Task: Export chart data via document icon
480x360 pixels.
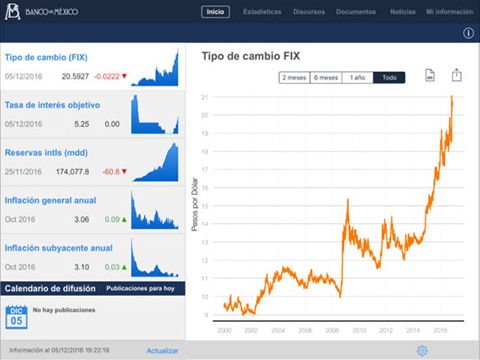Action: coord(430,75)
